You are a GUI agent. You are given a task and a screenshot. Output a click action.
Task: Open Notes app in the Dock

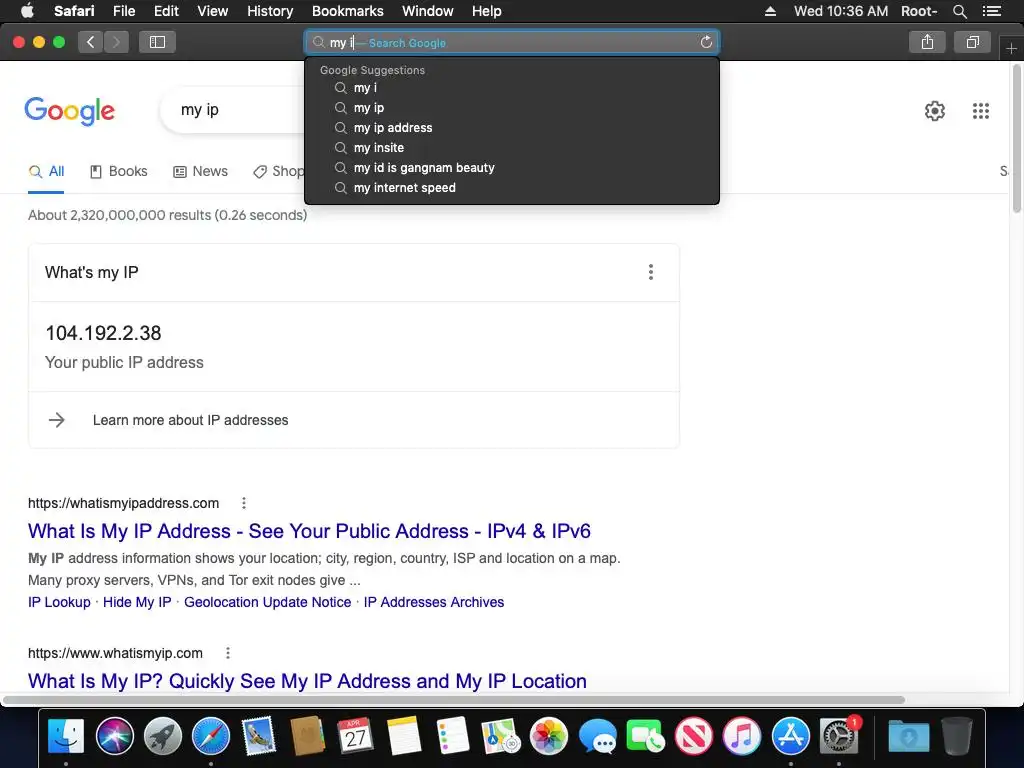tap(404, 736)
